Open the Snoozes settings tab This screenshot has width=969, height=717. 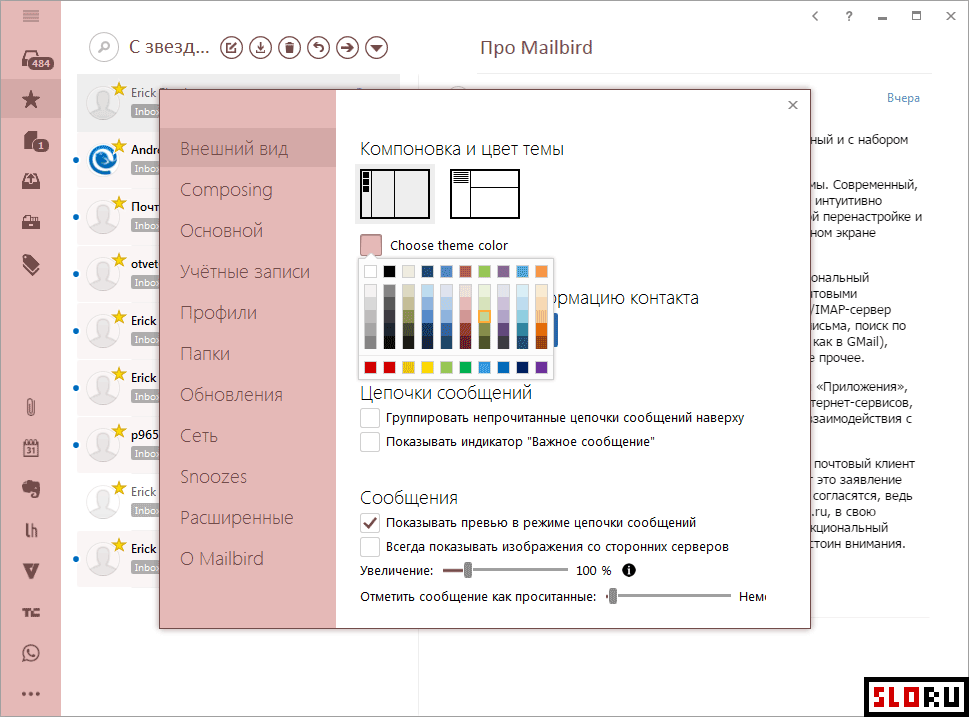(248, 477)
